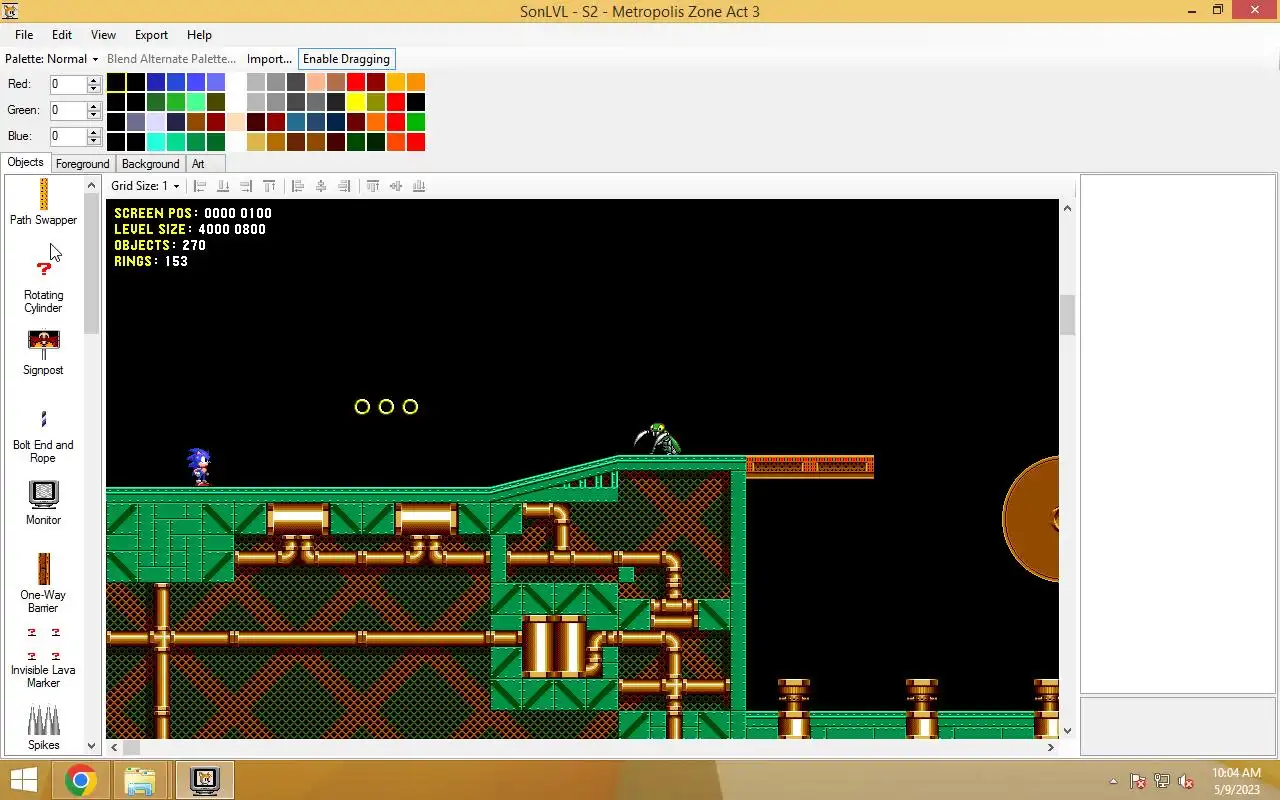Click the network tray icon
The image size is (1280, 800).
point(1162,781)
